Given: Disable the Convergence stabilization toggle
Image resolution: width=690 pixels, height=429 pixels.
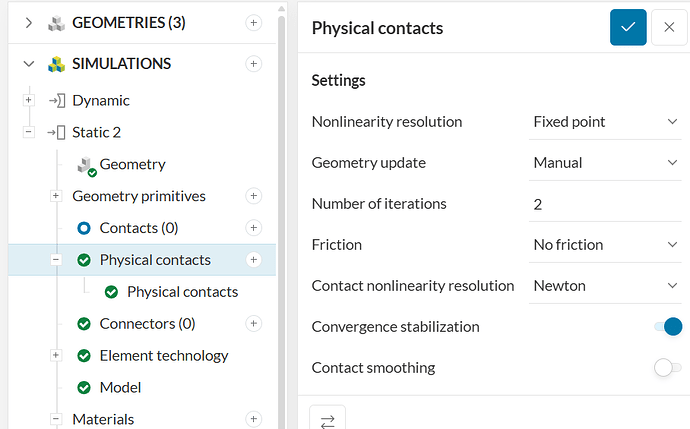Looking at the screenshot, I should pos(667,327).
